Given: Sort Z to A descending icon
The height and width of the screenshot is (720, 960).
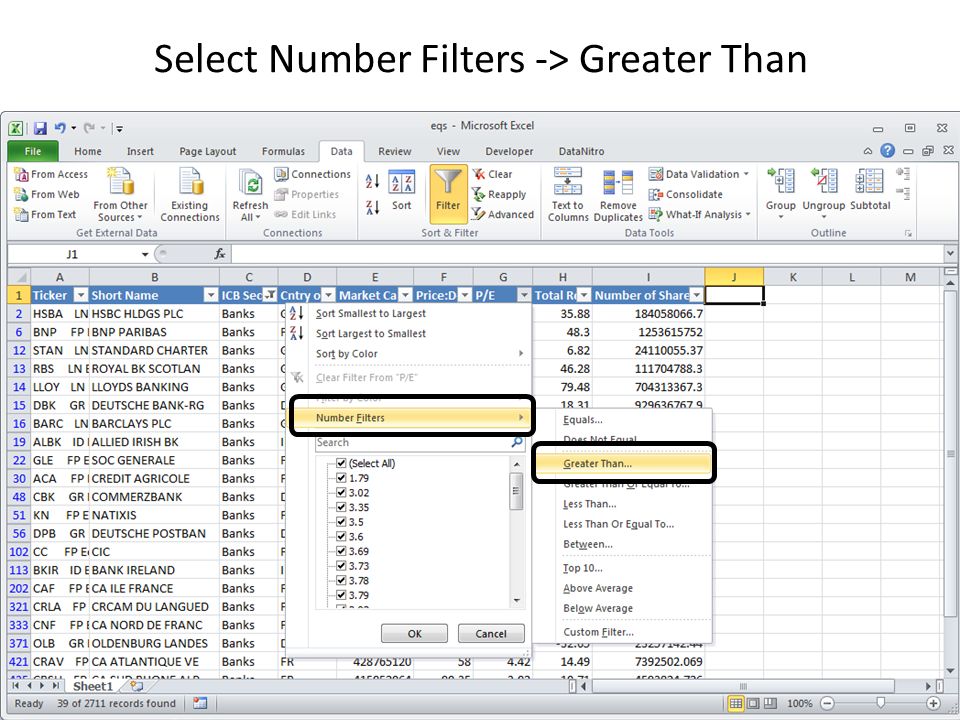Looking at the screenshot, I should click(372, 208).
